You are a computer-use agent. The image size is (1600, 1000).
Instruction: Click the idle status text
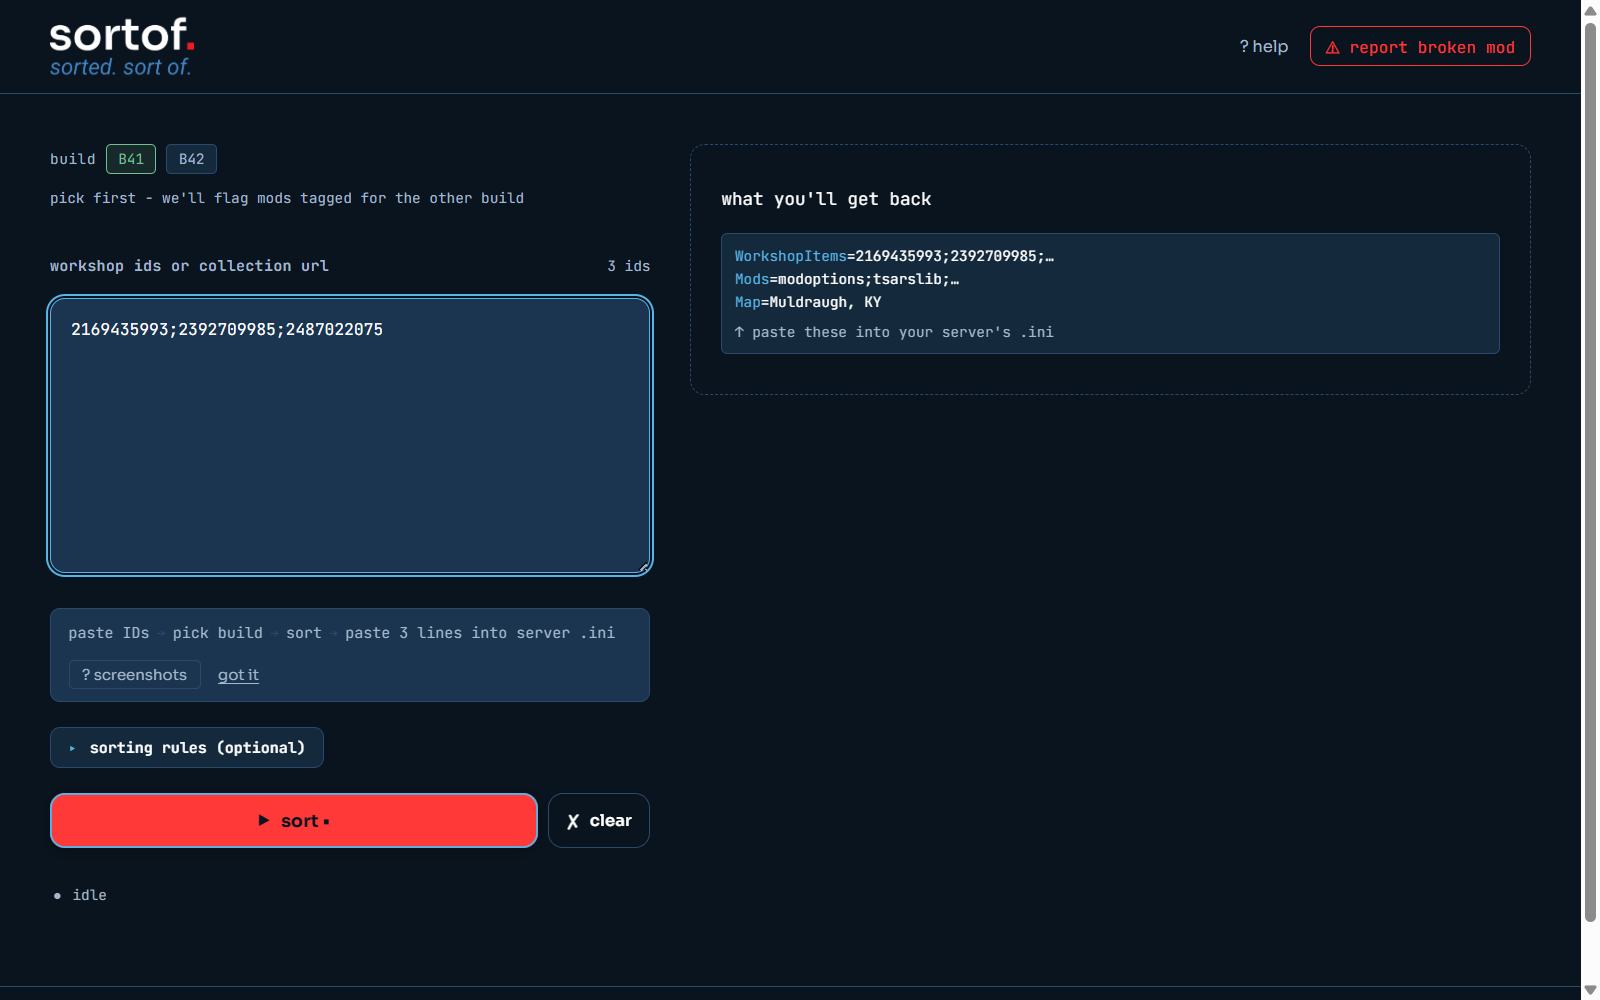89,895
